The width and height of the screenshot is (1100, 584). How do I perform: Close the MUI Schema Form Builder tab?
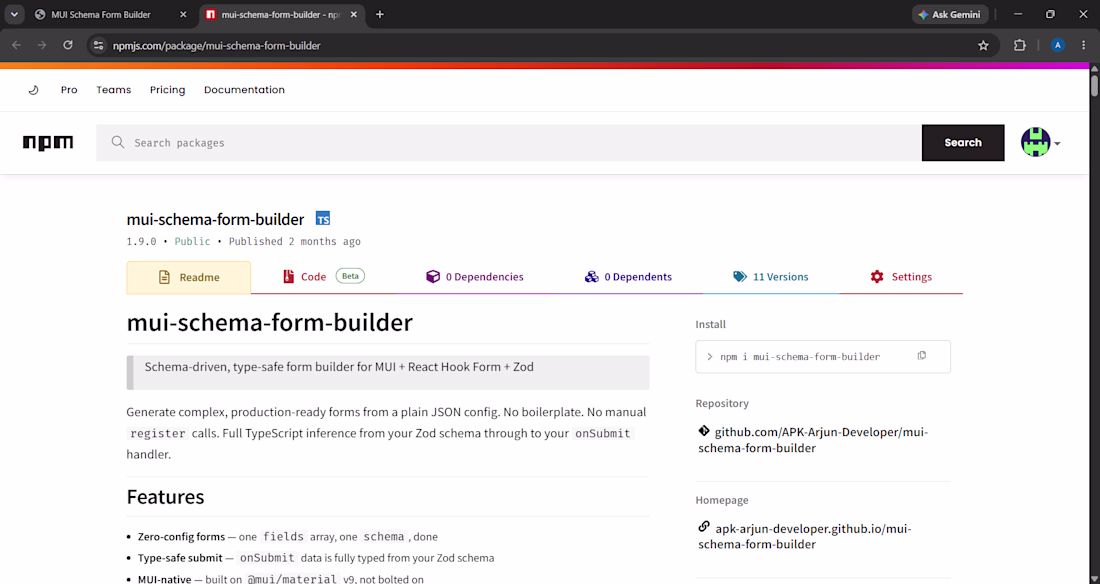[x=183, y=14]
